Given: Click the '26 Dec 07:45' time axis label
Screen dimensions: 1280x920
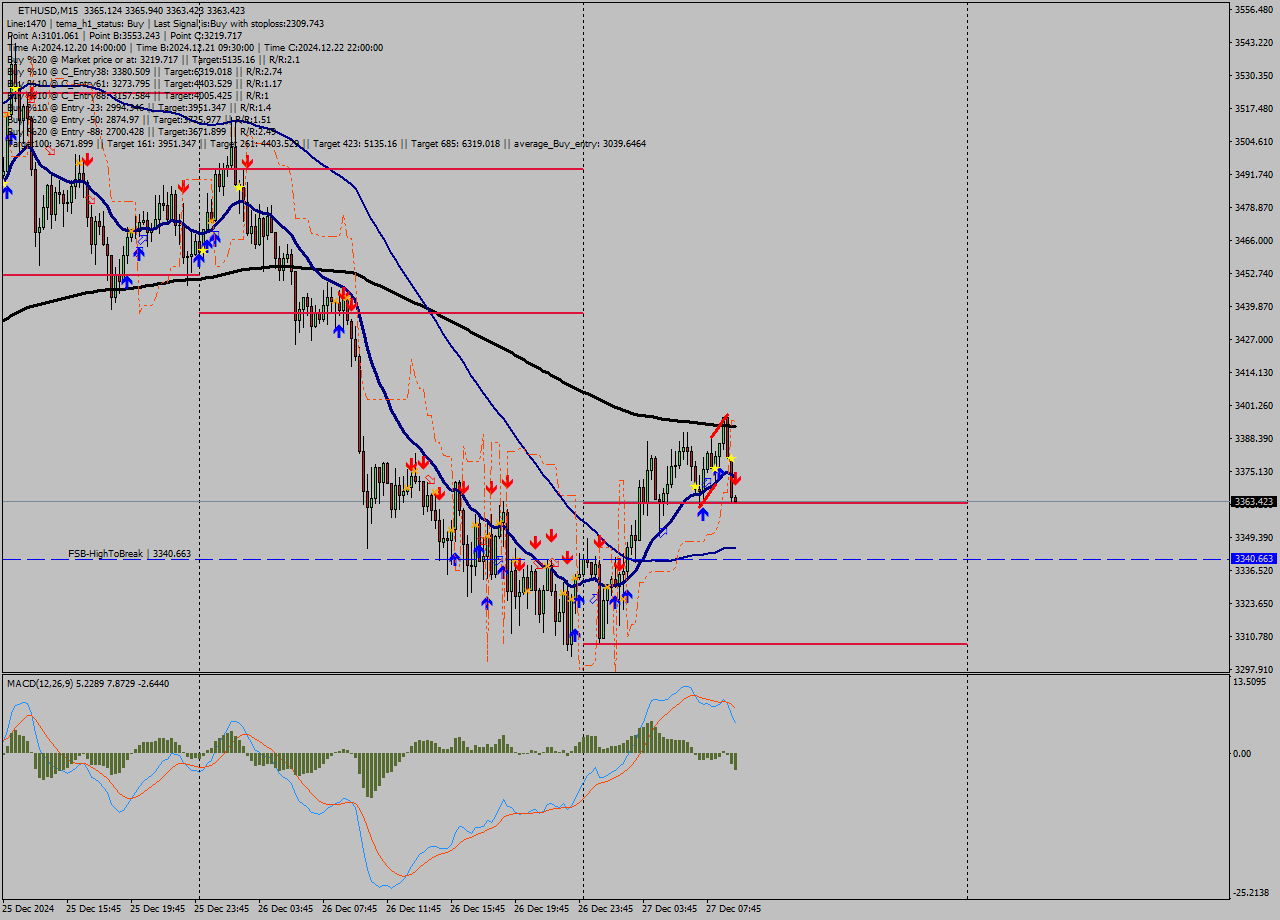Looking at the screenshot, I should (x=350, y=909).
